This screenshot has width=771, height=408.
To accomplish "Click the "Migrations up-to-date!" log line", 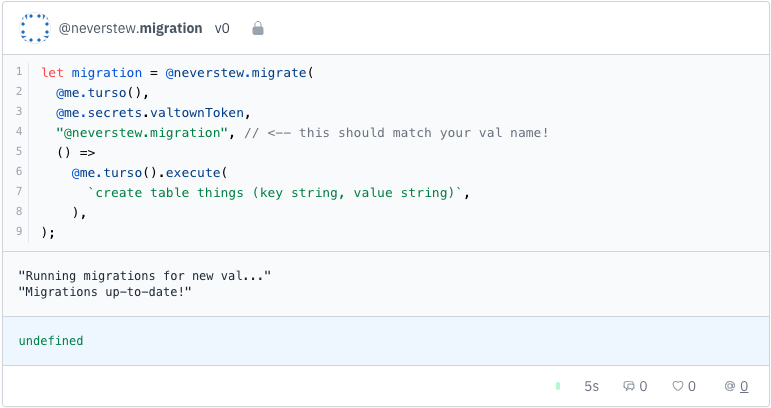I will [x=104, y=290].
